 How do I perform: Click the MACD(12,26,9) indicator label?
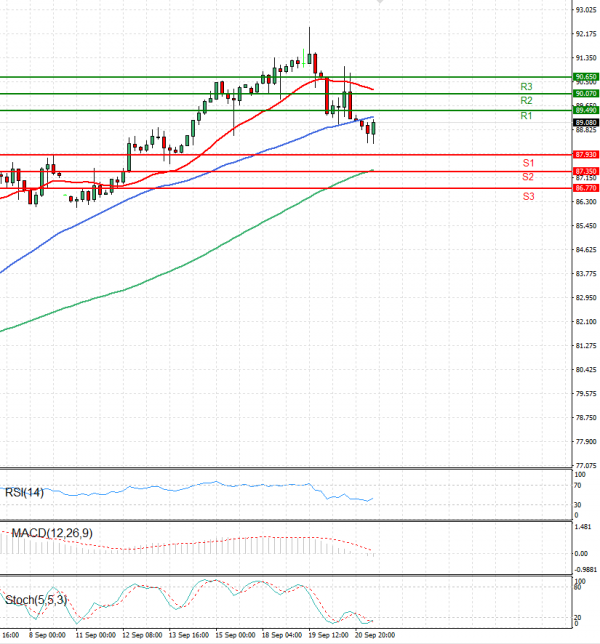click(x=52, y=533)
